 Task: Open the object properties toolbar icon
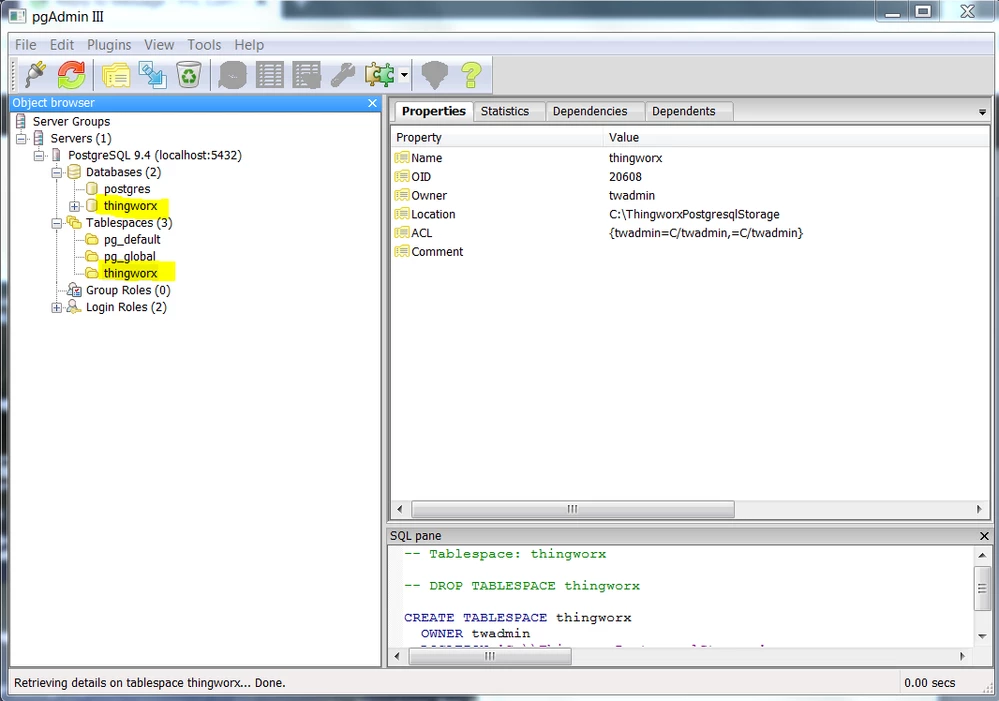coord(116,75)
